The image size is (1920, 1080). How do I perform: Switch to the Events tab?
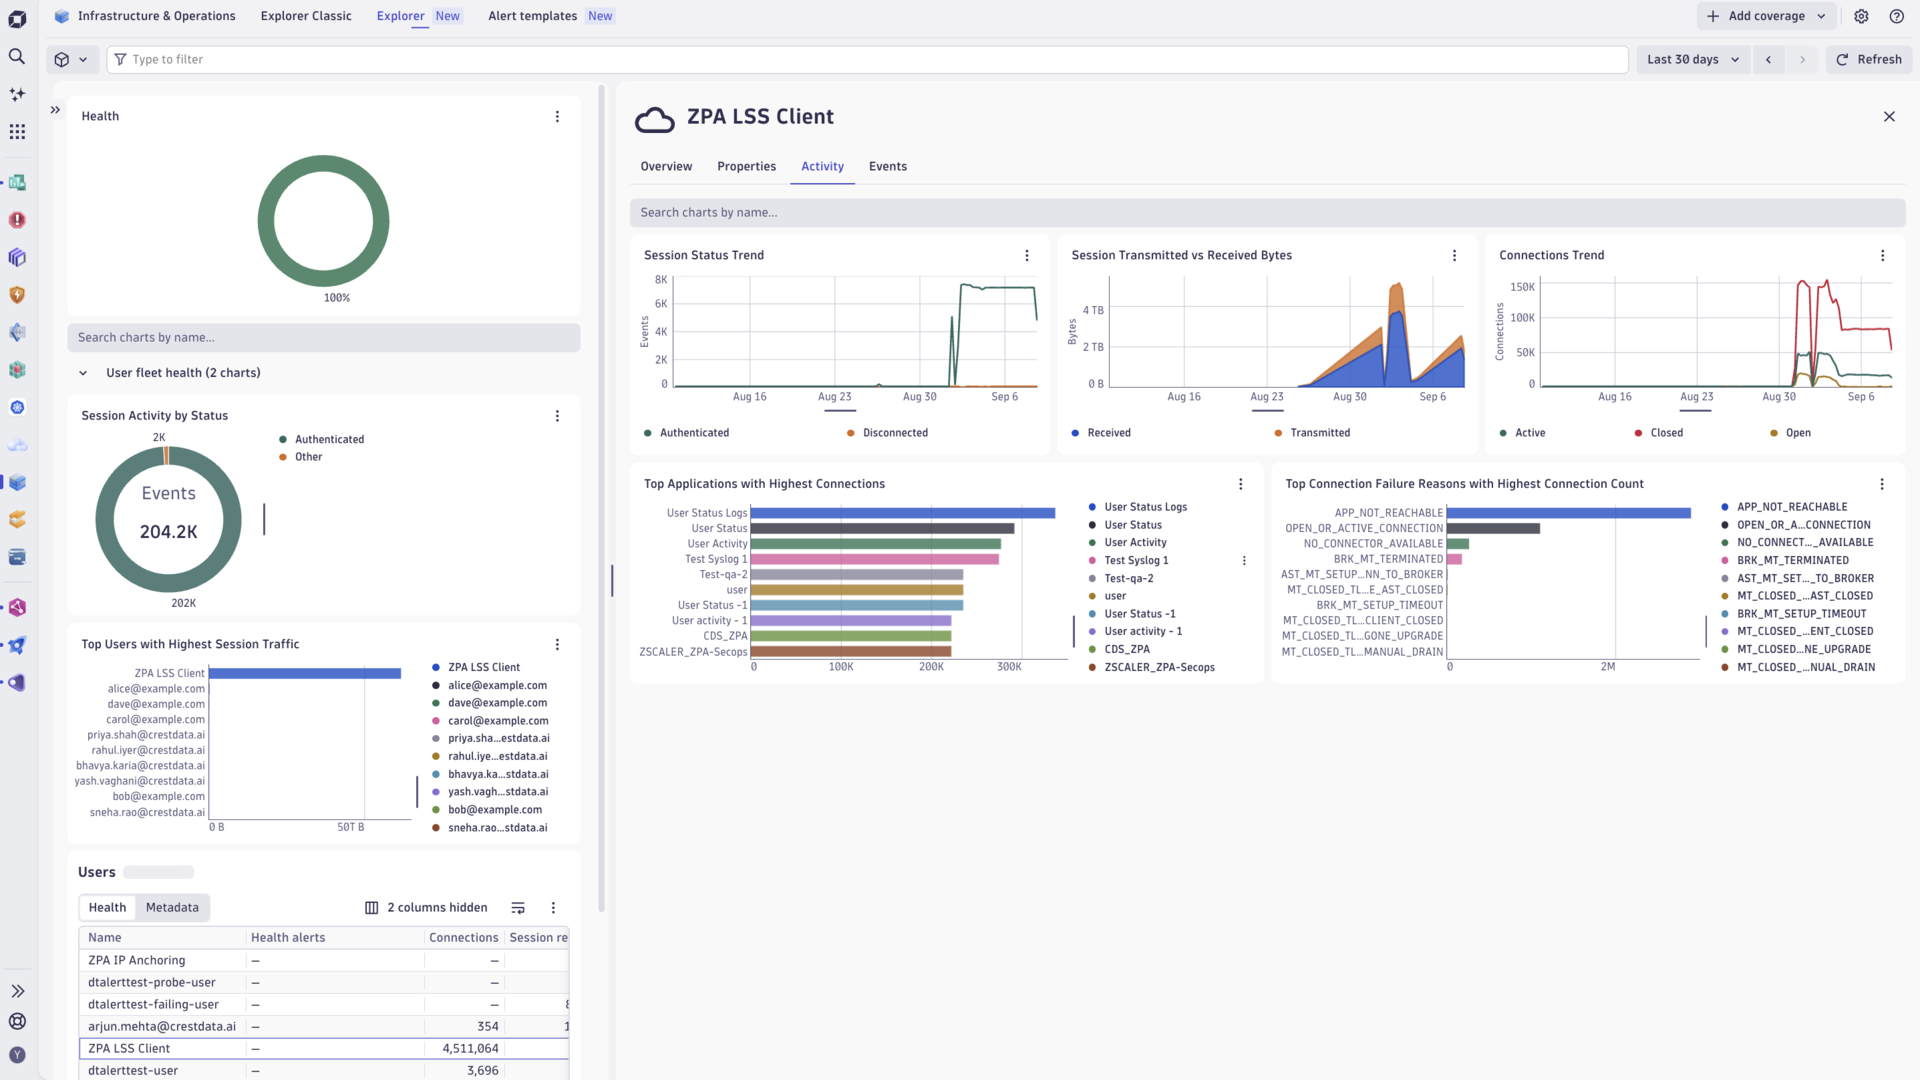click(887, 167)
